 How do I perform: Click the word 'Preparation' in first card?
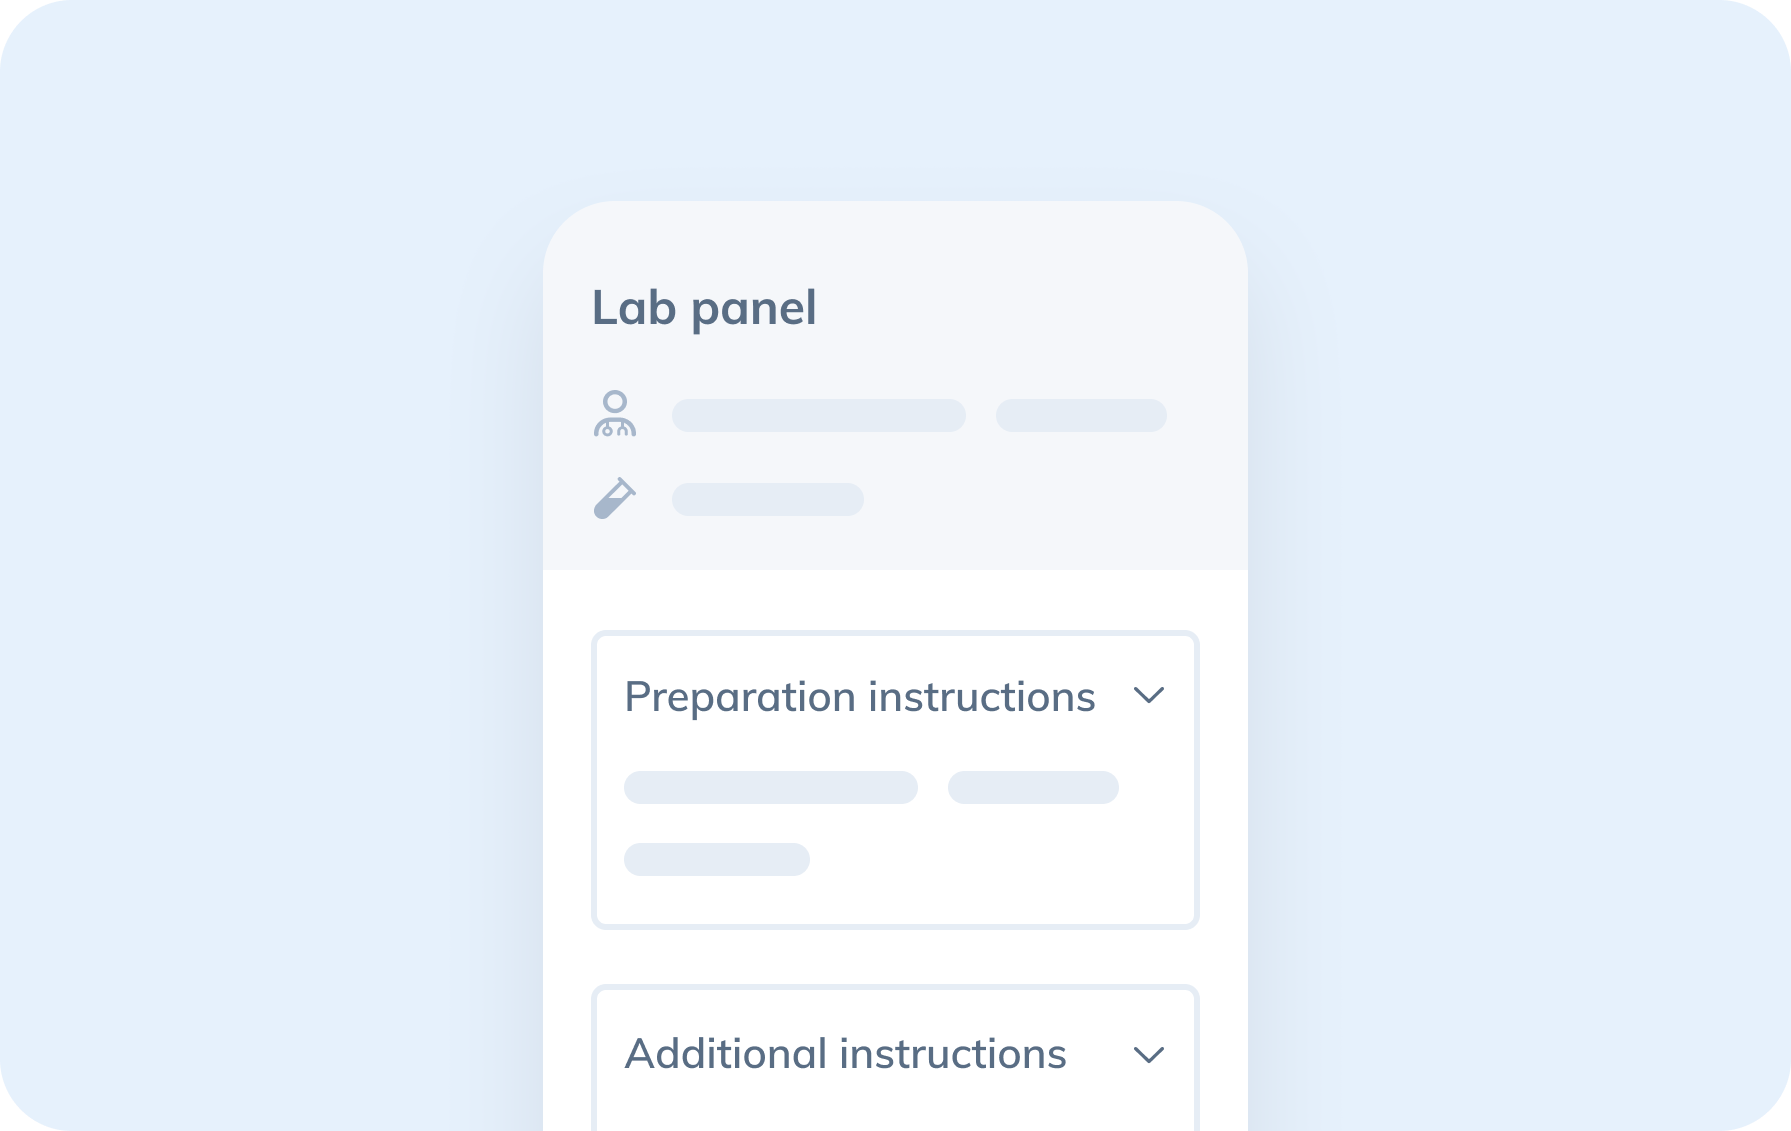pyautogui.click(x=740, y=697)
